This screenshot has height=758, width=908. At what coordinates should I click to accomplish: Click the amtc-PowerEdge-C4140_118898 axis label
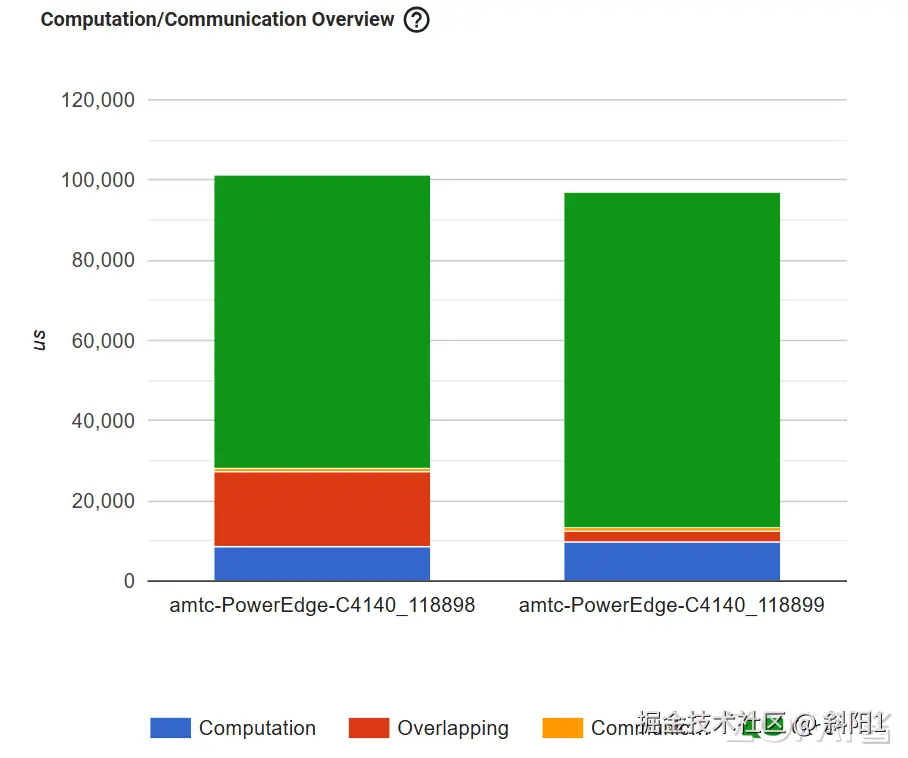pos(322,605)
